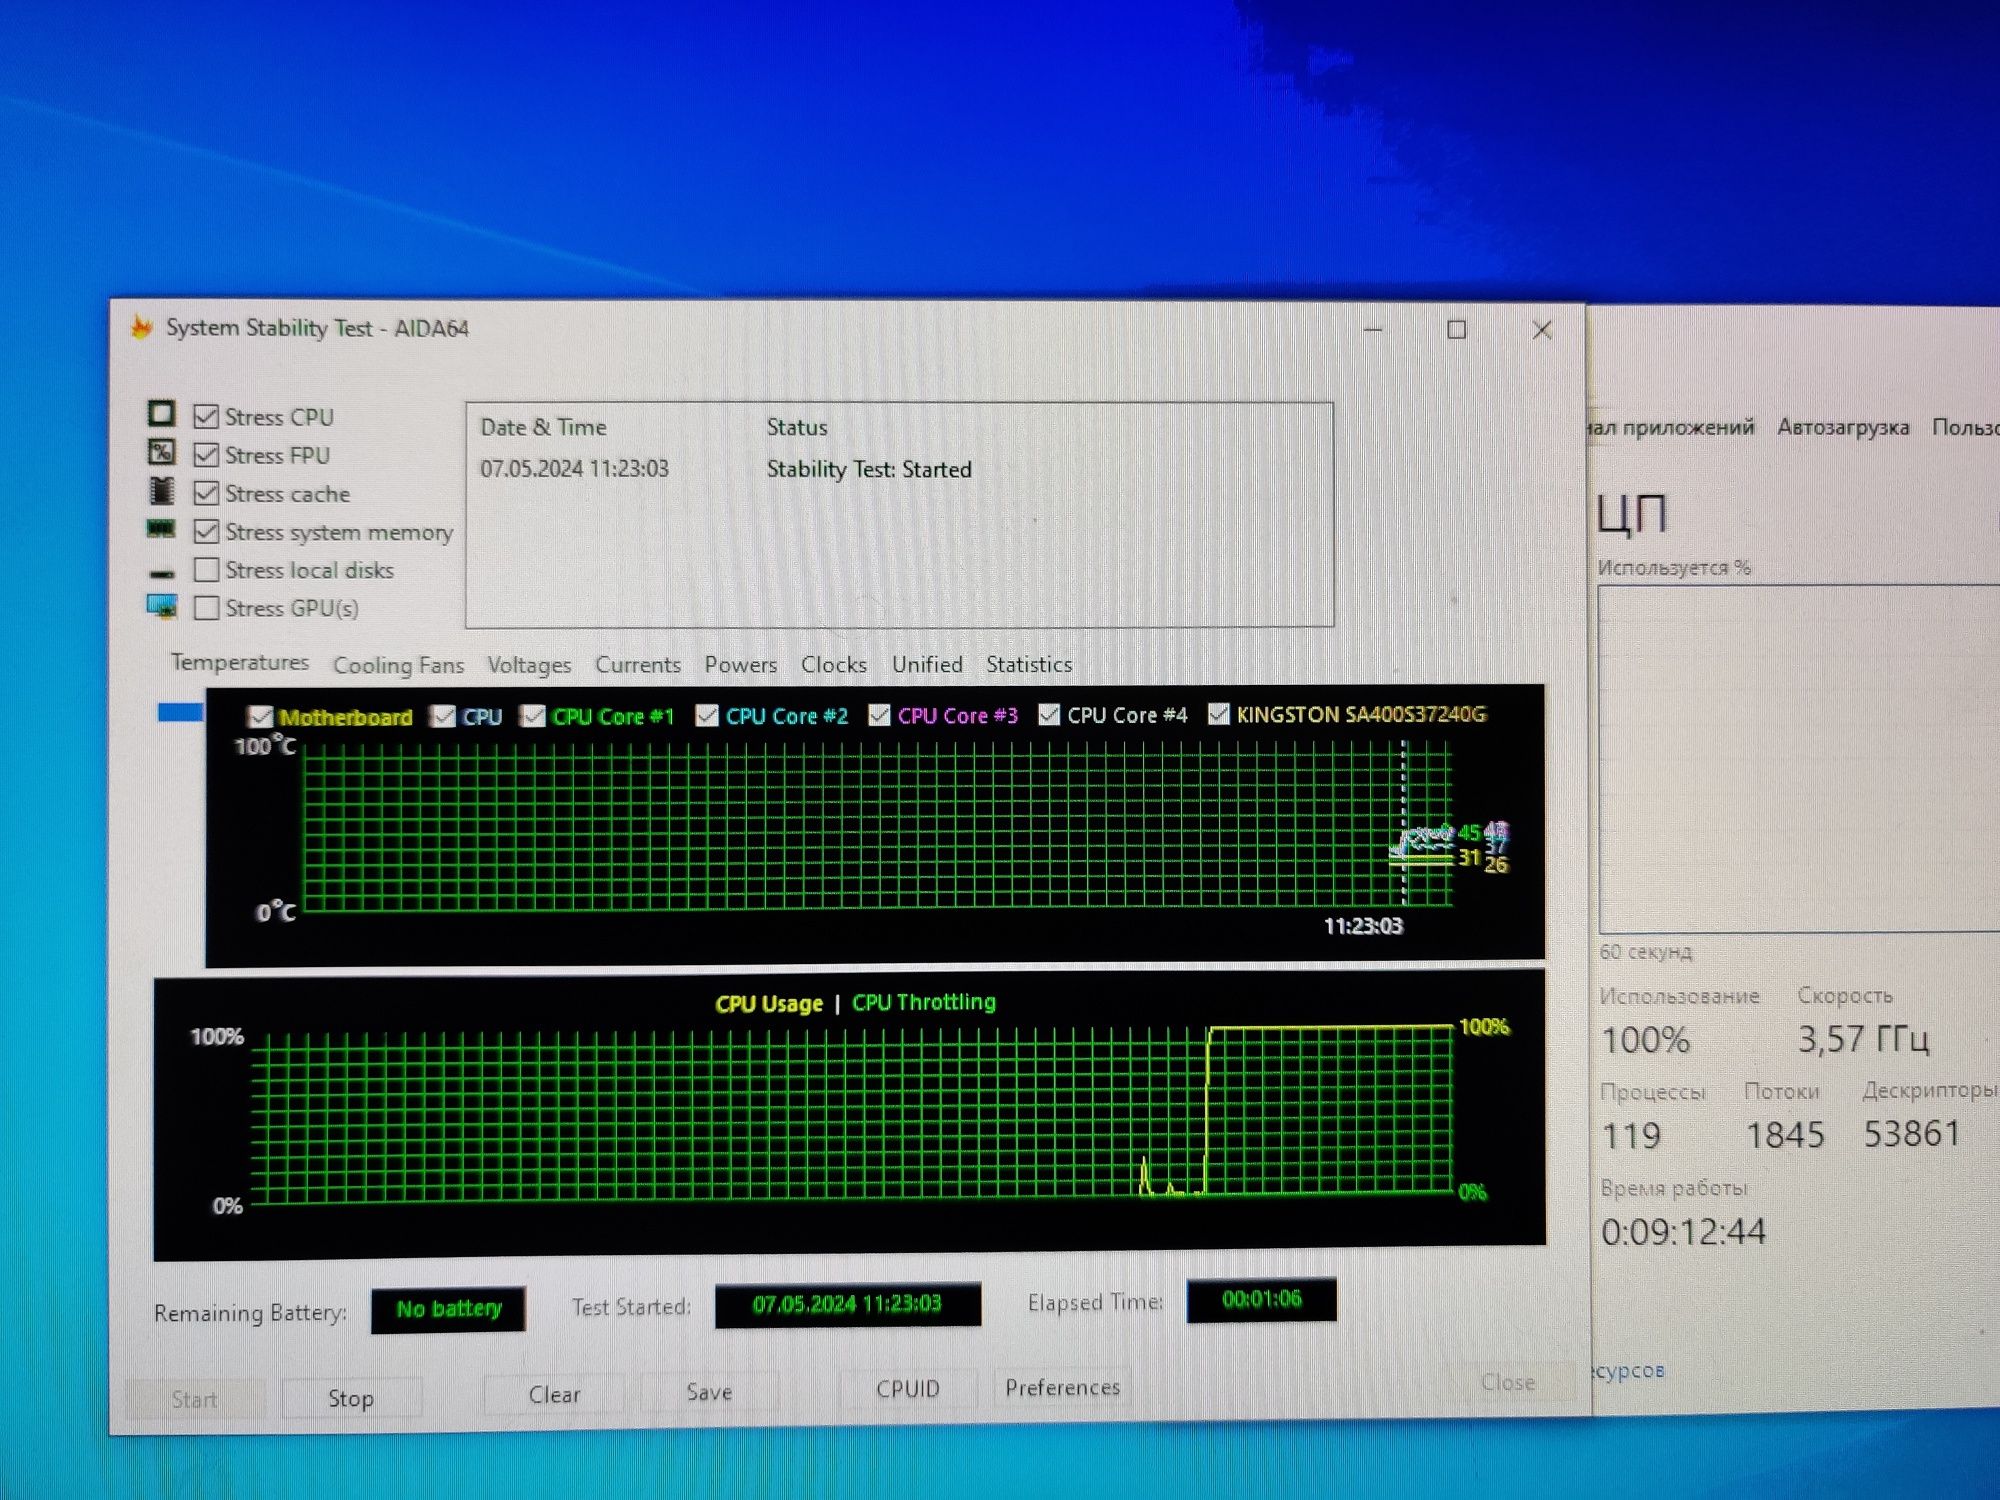The image size is (2000, 1500).
Task: Hide the Motherboard temperature graph line
Action: coord(260,717)
